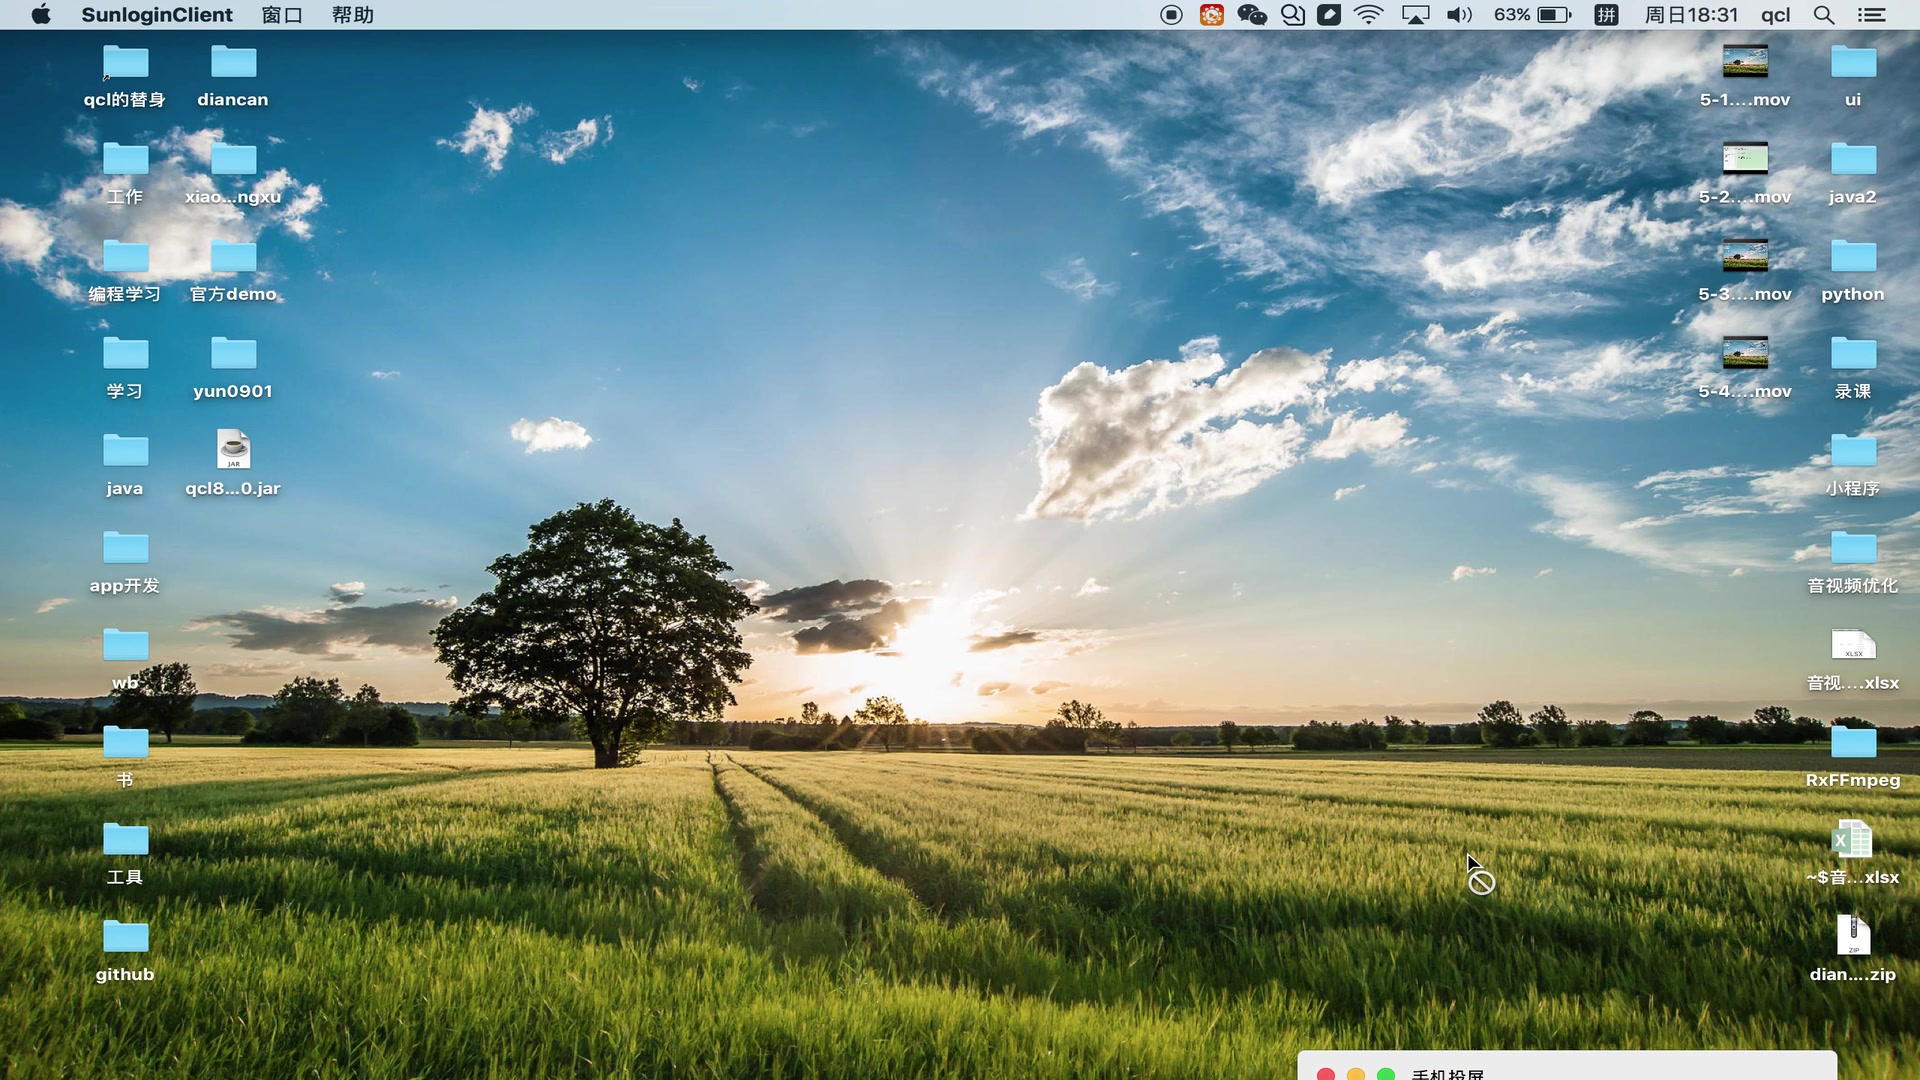Click the screen recording stop icon in menu bar

(x=1172, y=15)
